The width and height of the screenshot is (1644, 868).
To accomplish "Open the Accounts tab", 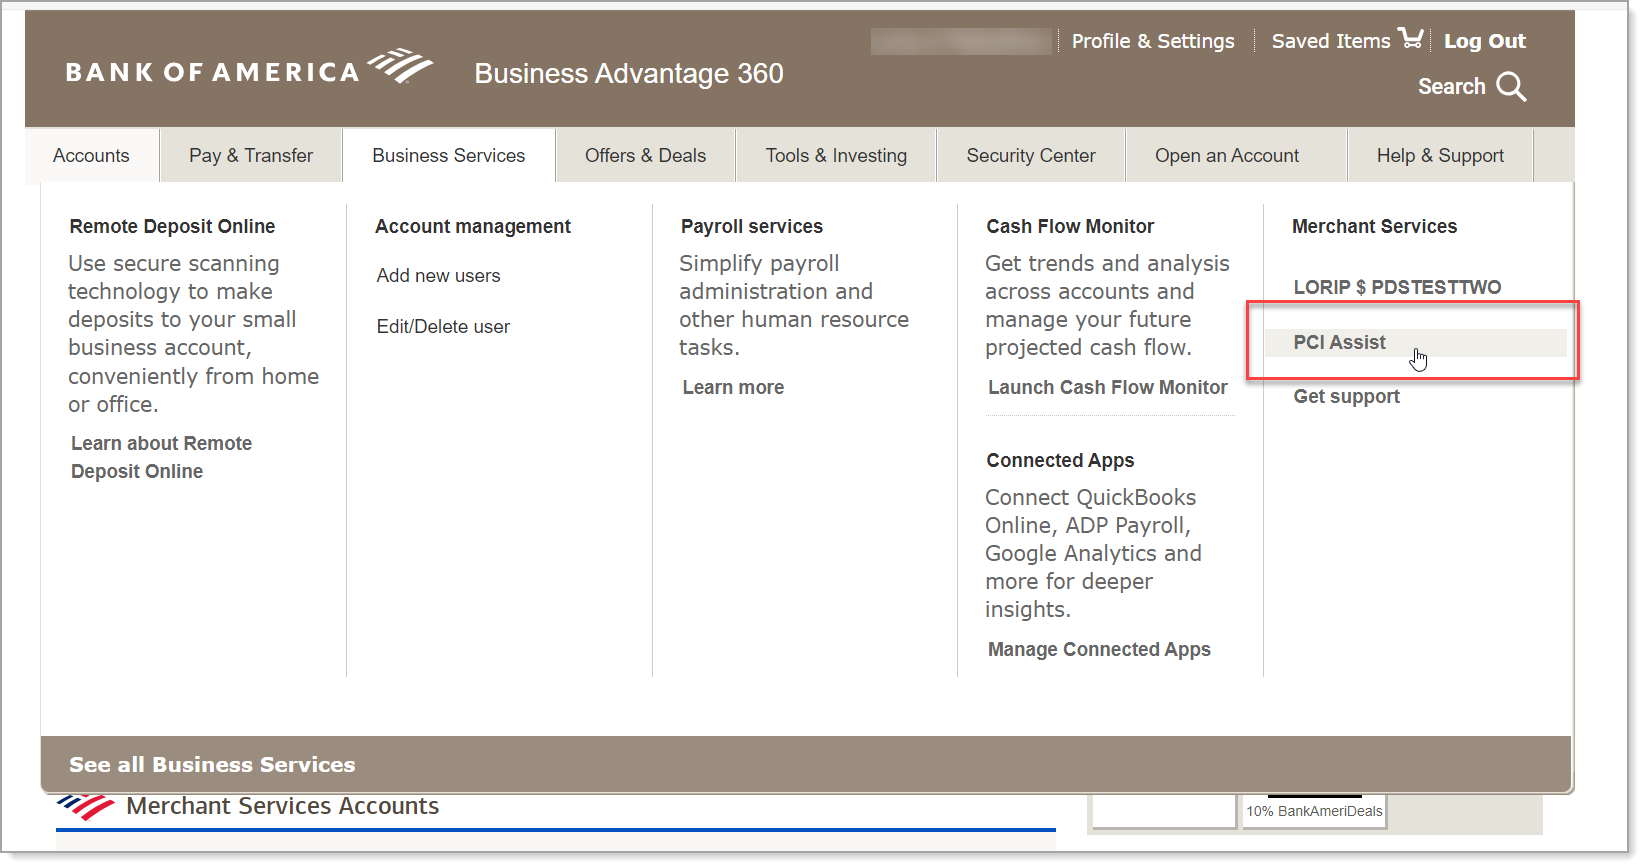I will click(91, 155).
